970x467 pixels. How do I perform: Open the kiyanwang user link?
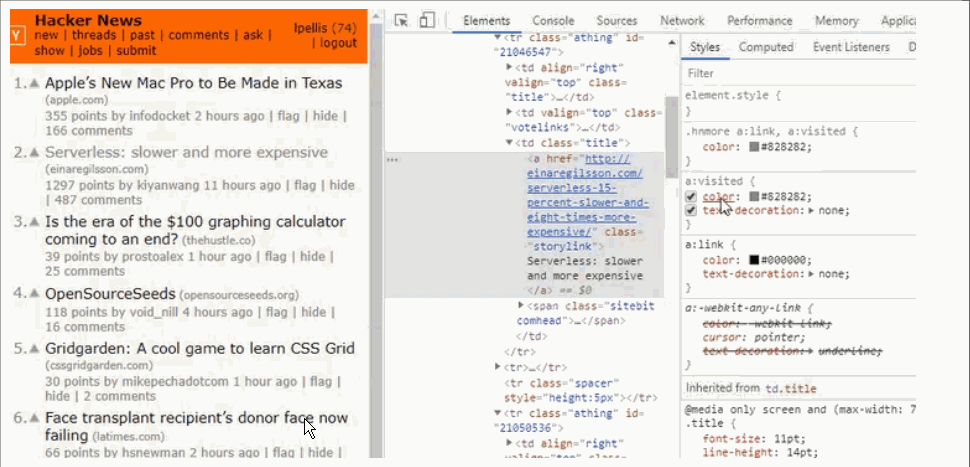pos(168,185)
